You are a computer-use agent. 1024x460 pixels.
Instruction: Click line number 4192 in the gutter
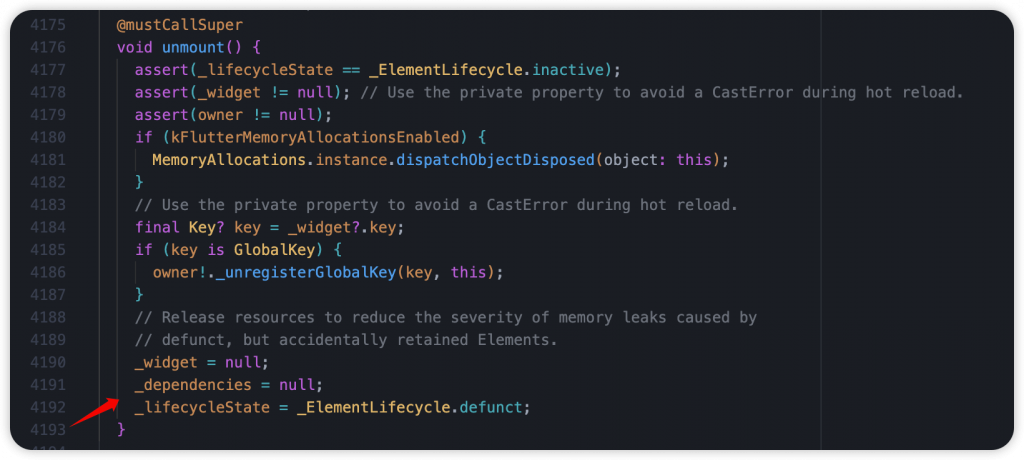point(48,407)
